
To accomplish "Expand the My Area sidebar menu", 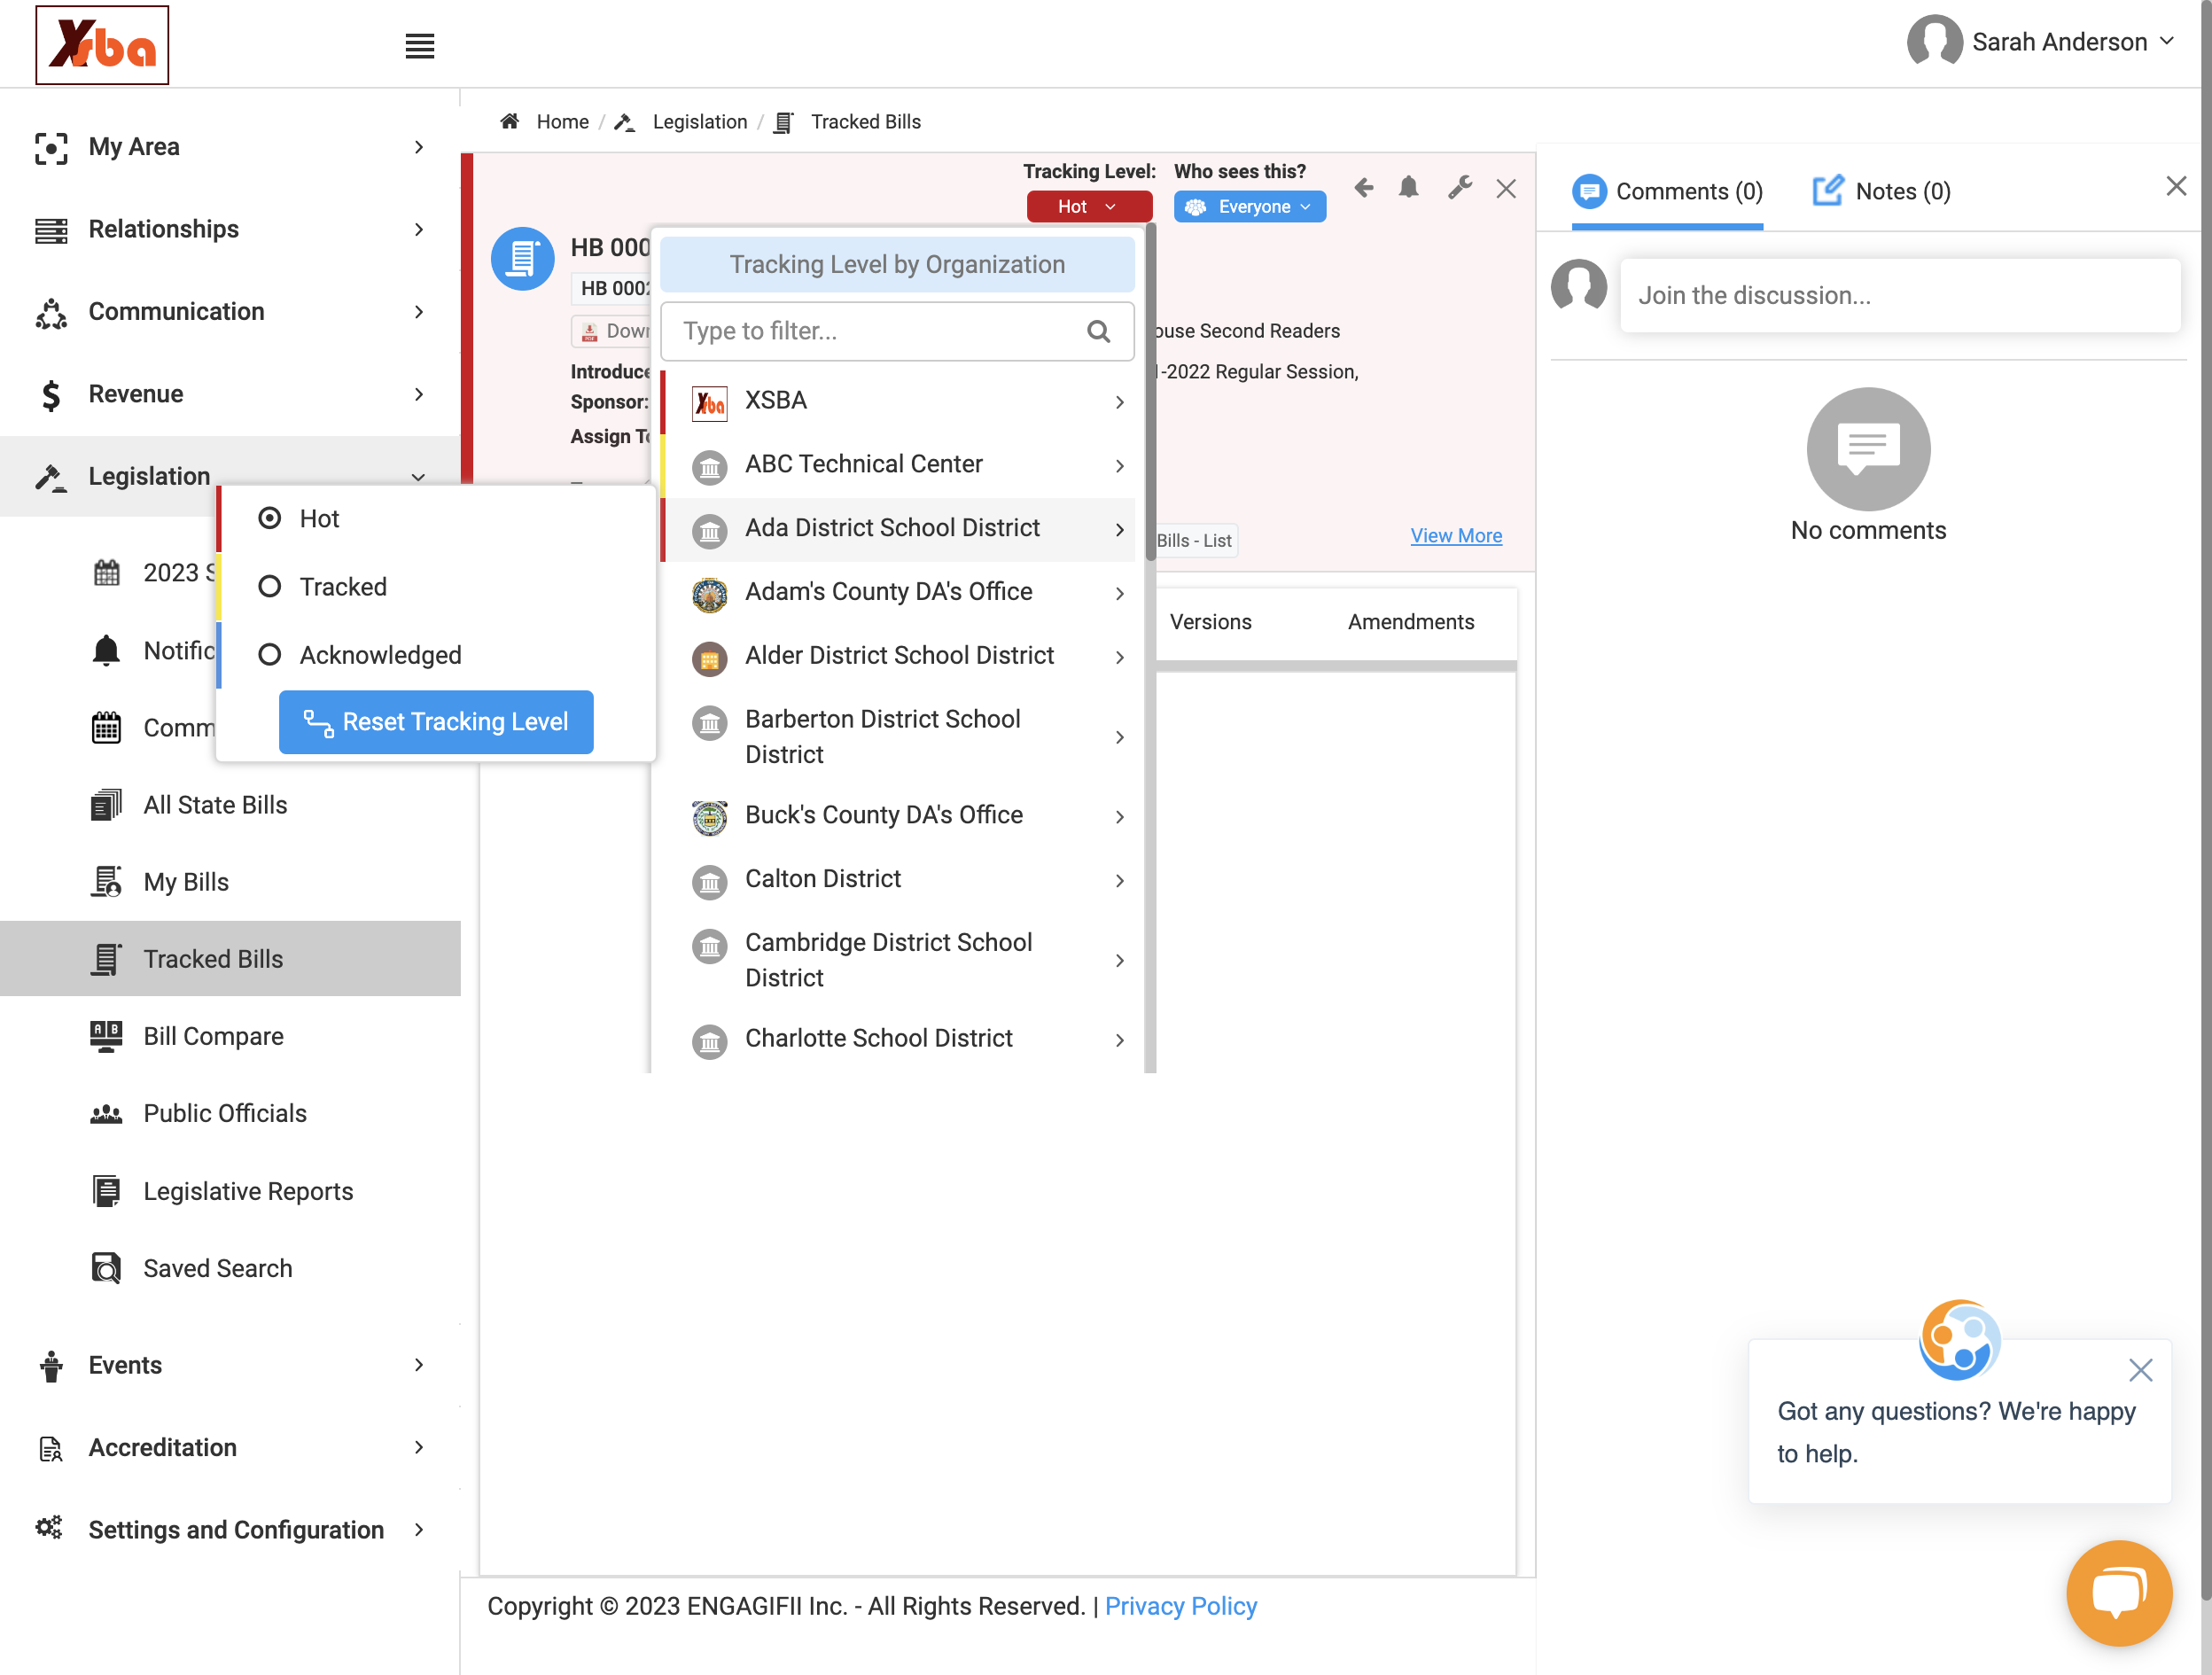I will coord(230,147).
